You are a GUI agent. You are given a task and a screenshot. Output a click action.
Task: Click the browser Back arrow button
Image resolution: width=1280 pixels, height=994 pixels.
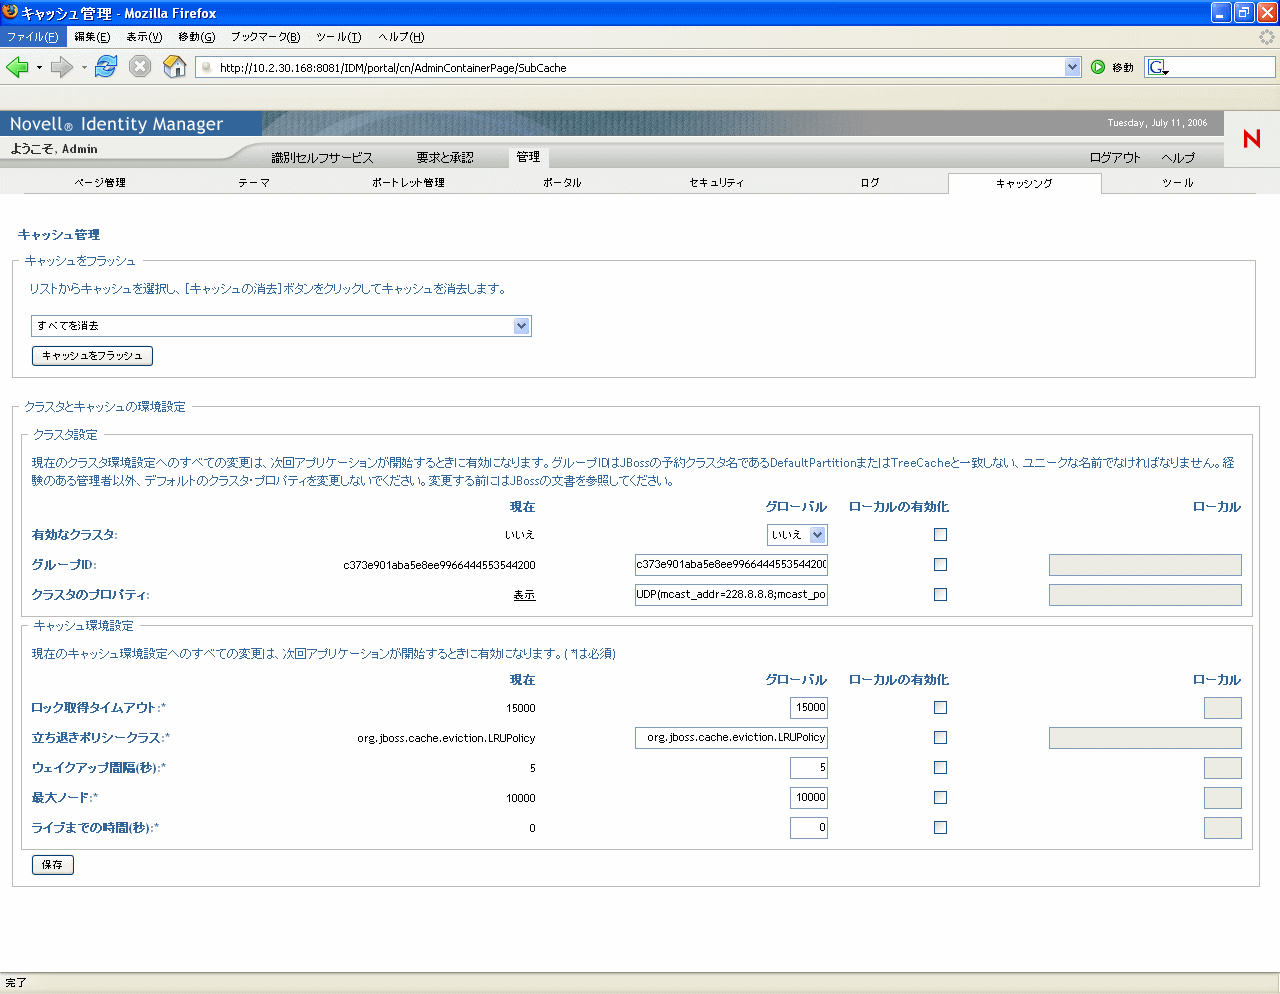18,67
